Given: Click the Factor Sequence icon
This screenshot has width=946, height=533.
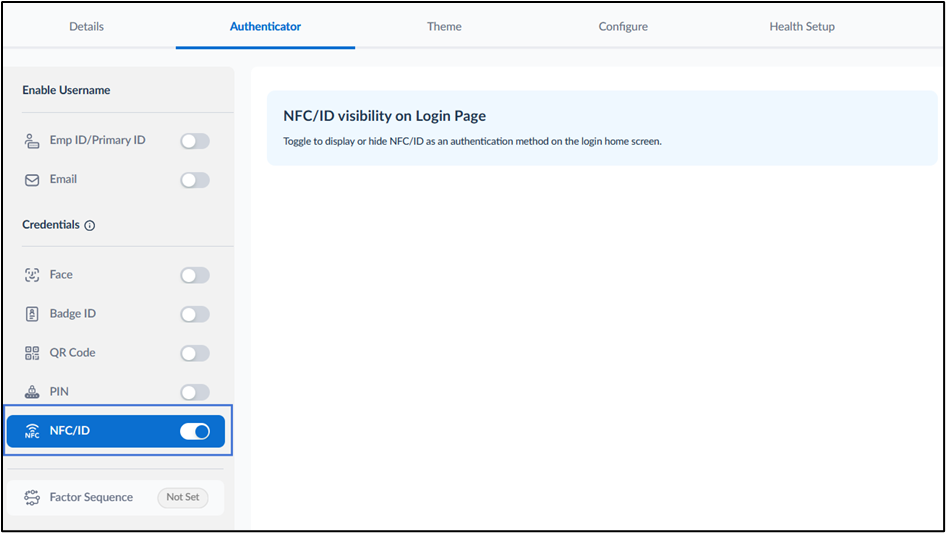Looking at the screenshot, I should 32,498.
